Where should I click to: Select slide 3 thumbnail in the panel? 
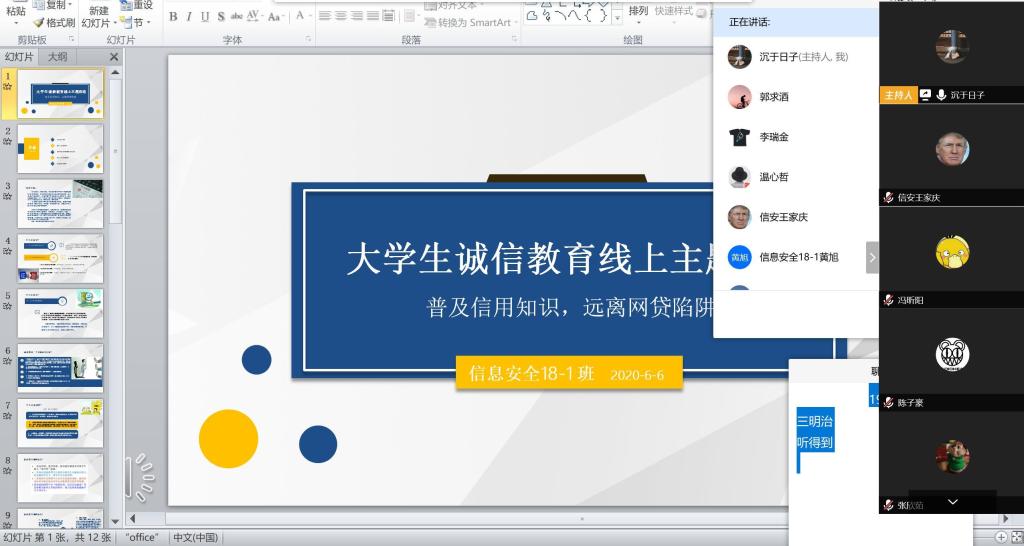60,203
